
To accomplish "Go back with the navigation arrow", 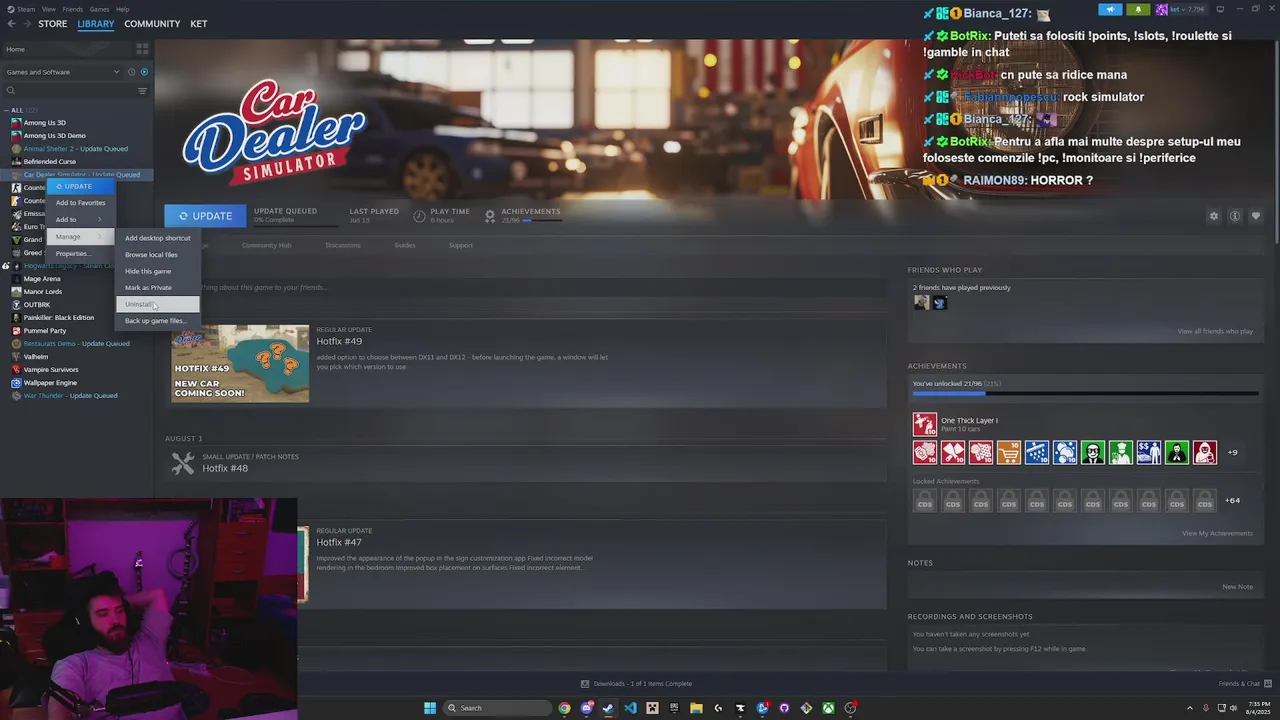I will tap(11, 24).
